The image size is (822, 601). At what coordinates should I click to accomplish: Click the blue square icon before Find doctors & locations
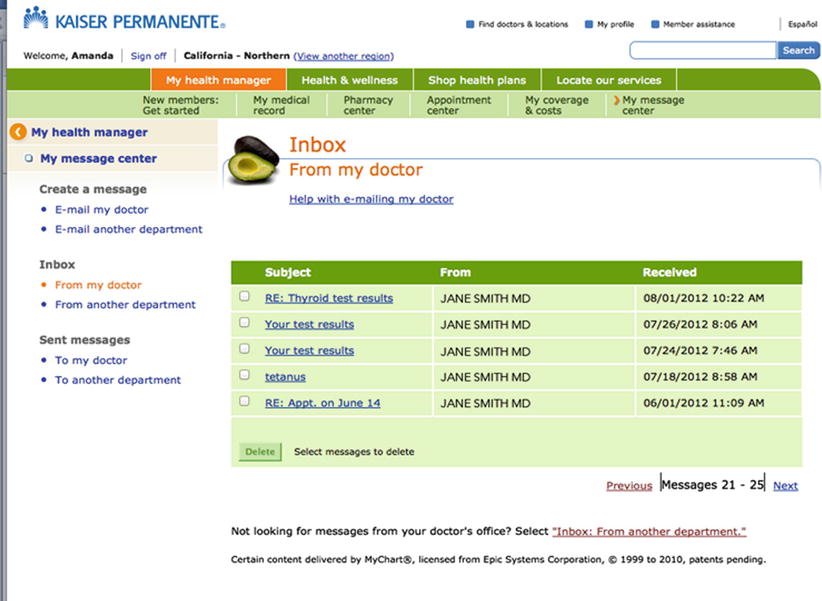[470, 25]
